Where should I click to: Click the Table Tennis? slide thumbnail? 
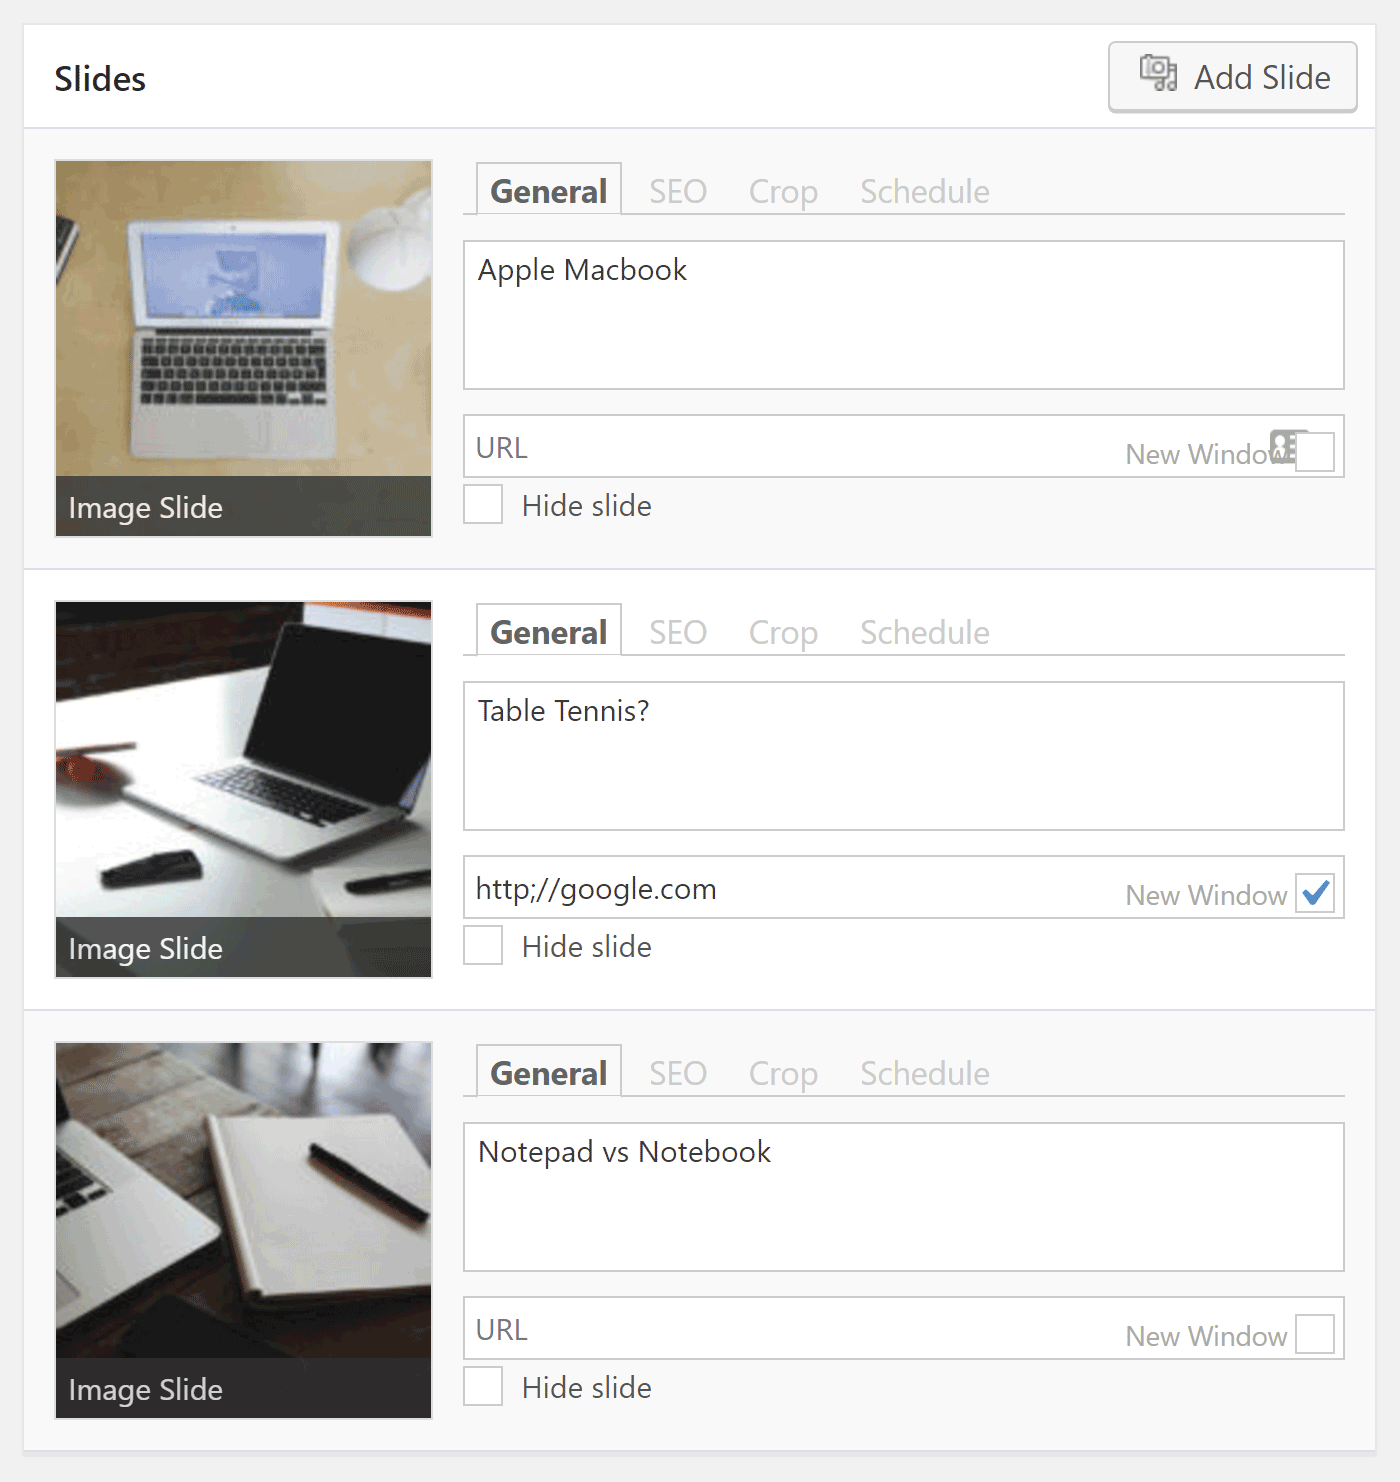(x=244, y=789)
